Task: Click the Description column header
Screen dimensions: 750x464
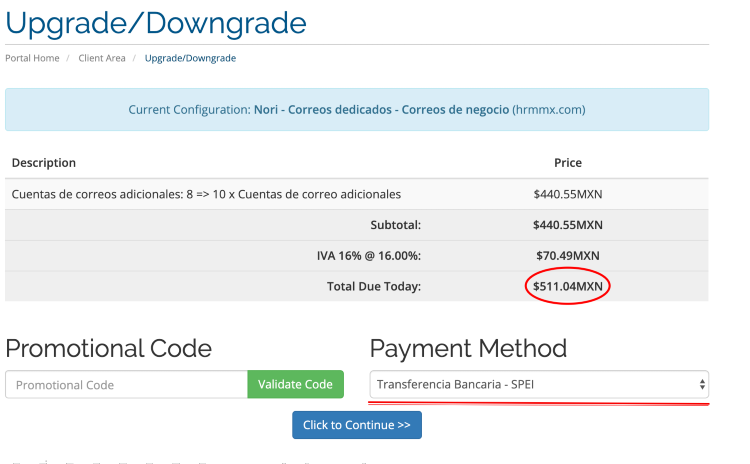Action: point(43,163)
